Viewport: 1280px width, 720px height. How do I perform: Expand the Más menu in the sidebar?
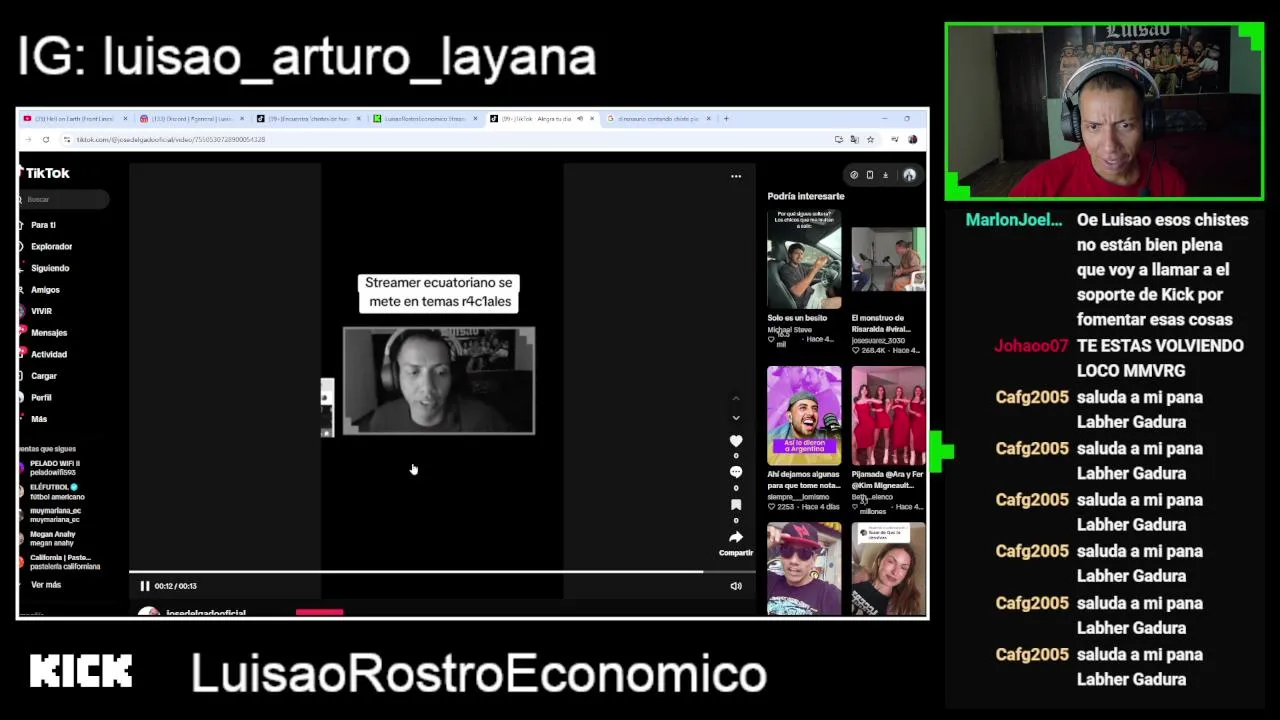click(34, 419)
